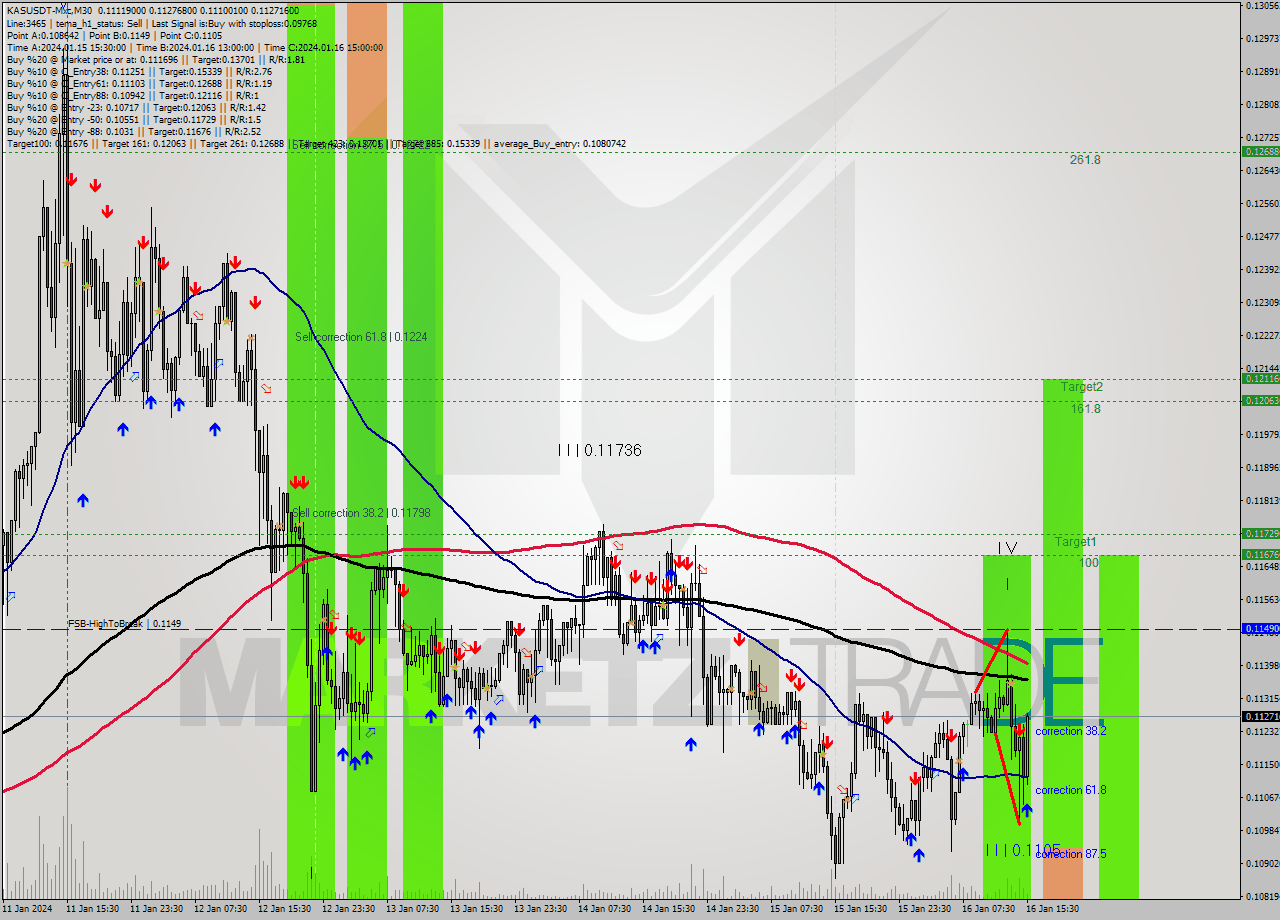Click the 'average_Buy_entry: 0.1080742' text
Viewport: 1280px width, 920px height.
pyautogui.click(x=559, y=144)
